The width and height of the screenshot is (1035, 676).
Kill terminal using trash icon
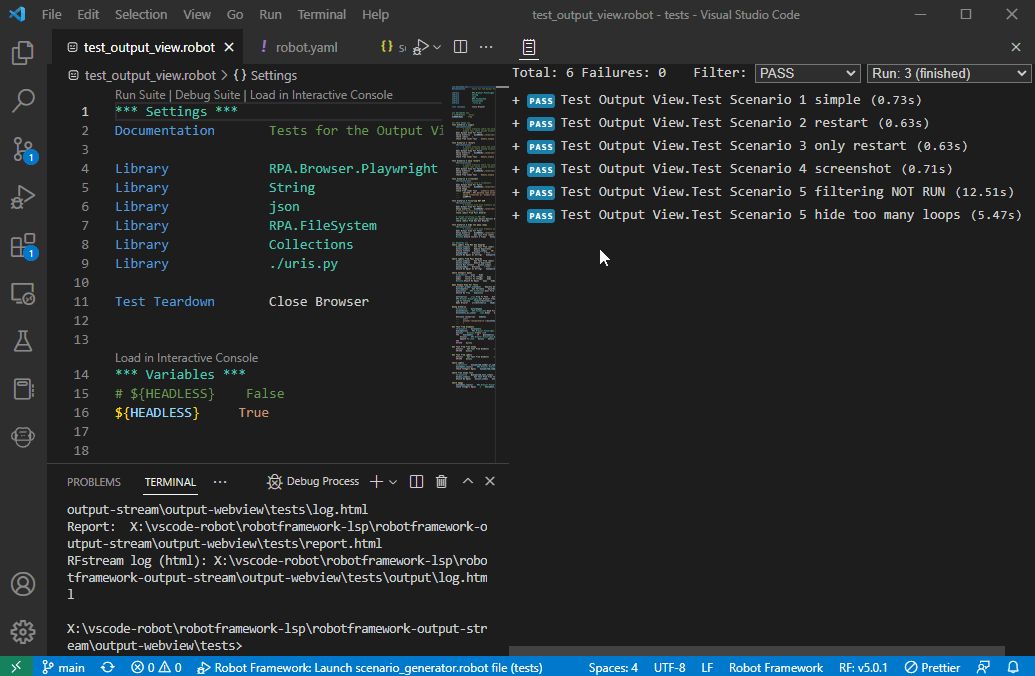442,482
